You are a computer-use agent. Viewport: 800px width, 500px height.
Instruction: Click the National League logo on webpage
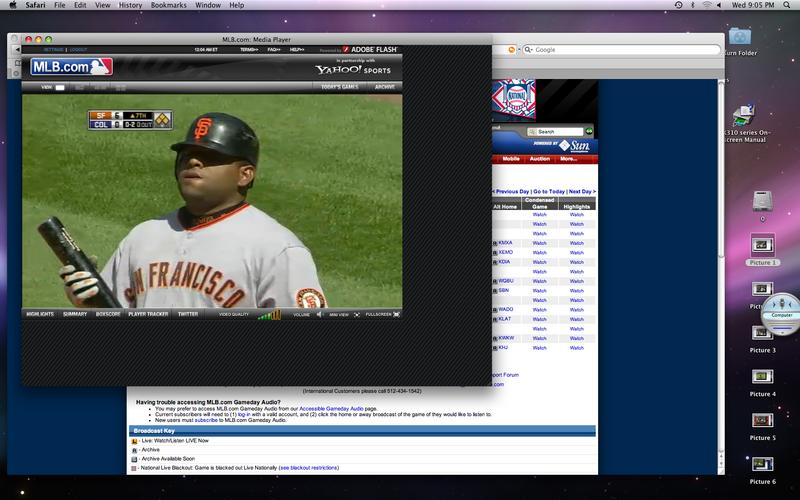(x=514, y=98)
